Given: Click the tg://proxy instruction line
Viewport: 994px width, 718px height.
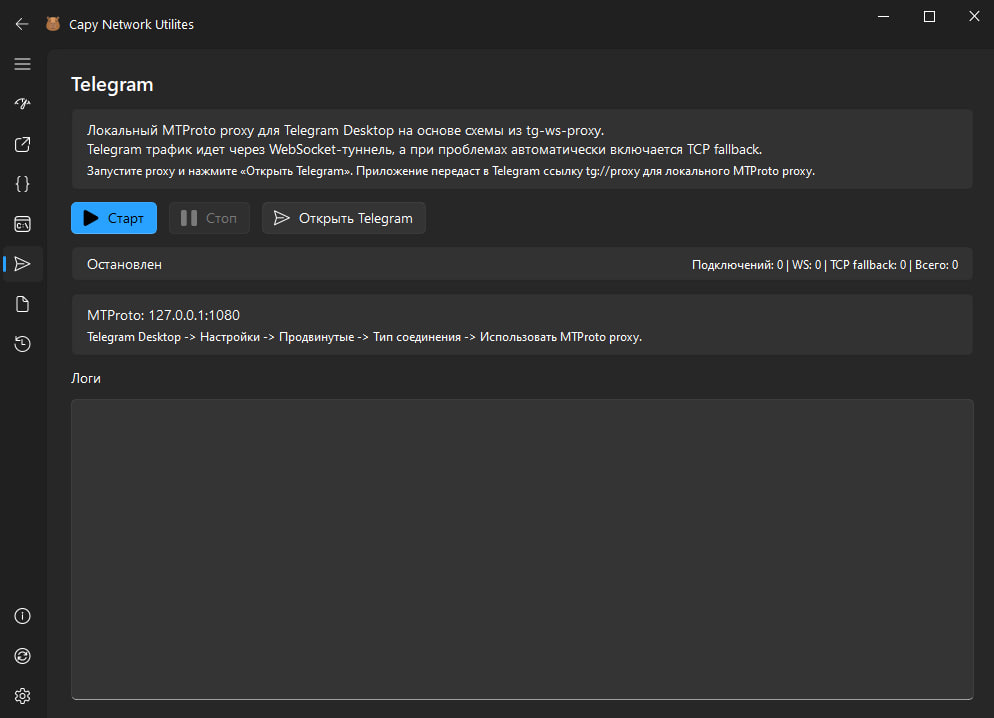Looking at the screenshot, I should 451,171.
